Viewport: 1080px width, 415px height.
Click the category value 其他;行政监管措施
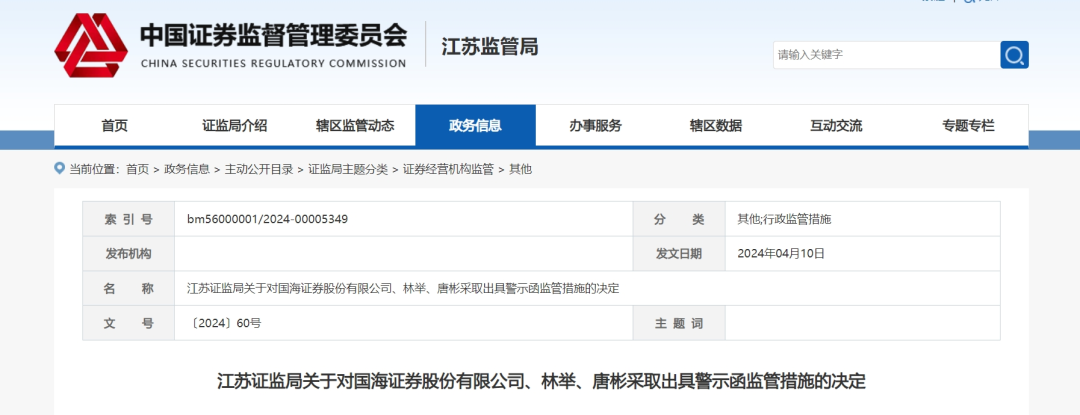point(785,219)
